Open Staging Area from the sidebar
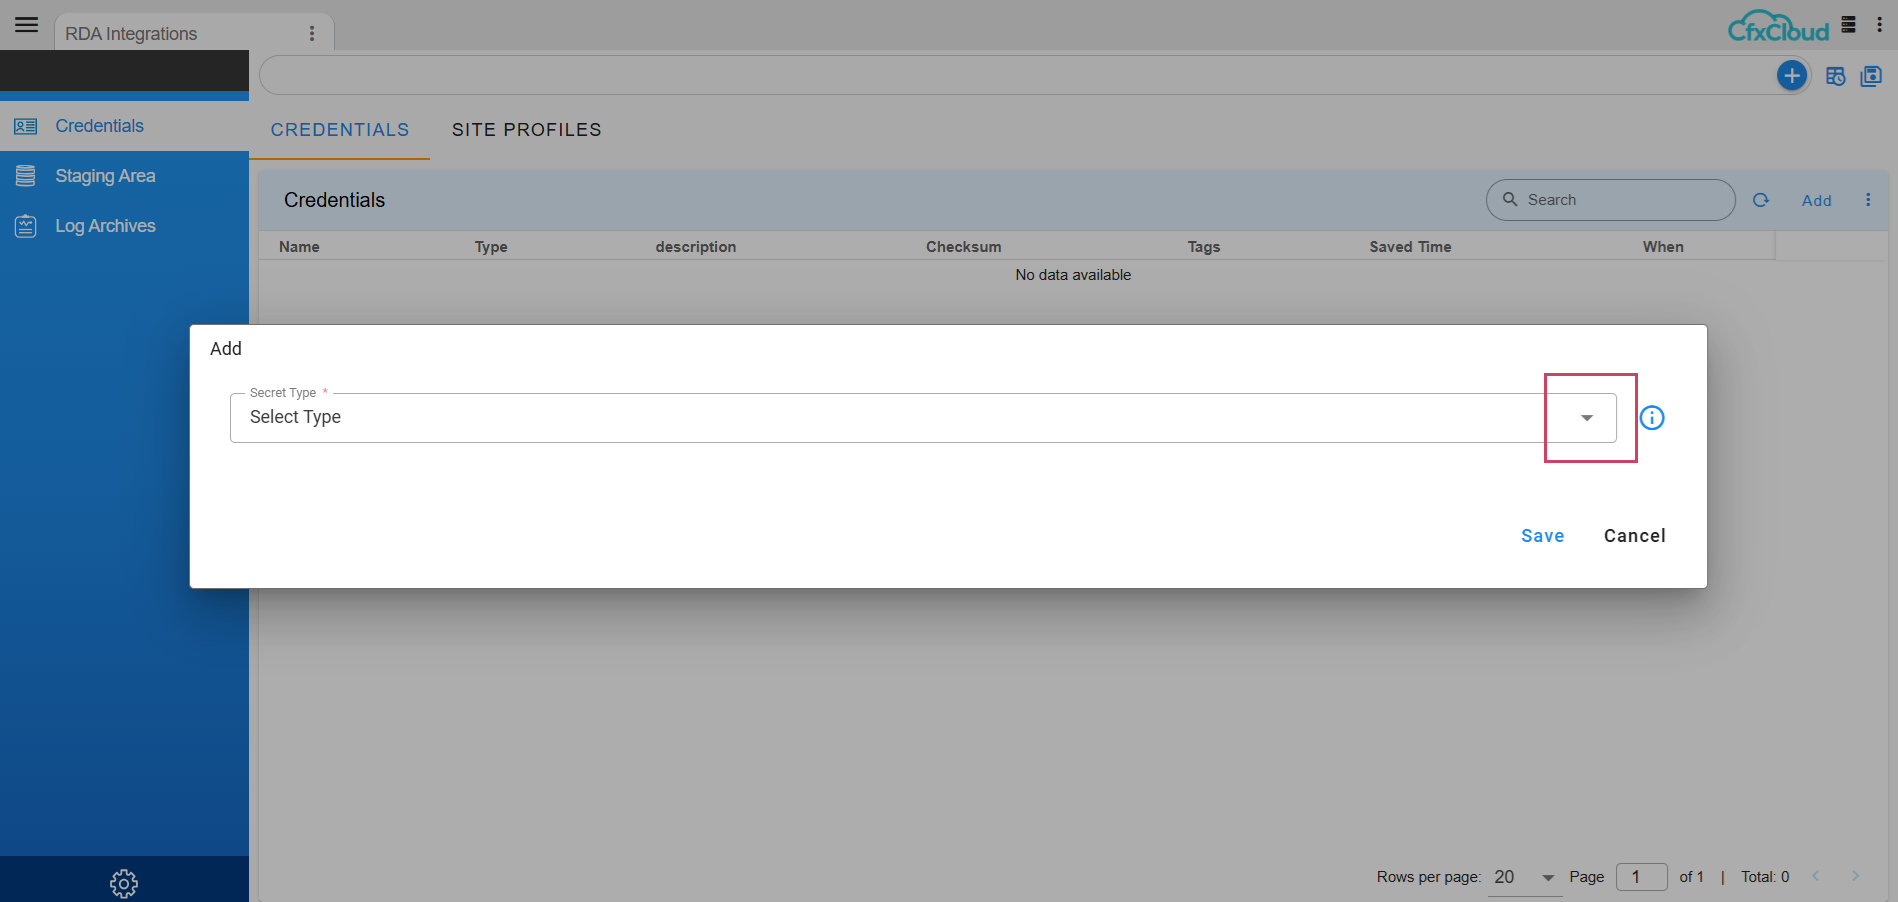 [105, 176]
